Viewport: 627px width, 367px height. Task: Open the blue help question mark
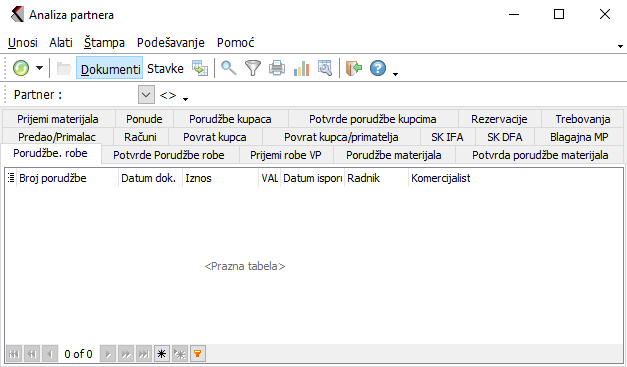[378, 68]
